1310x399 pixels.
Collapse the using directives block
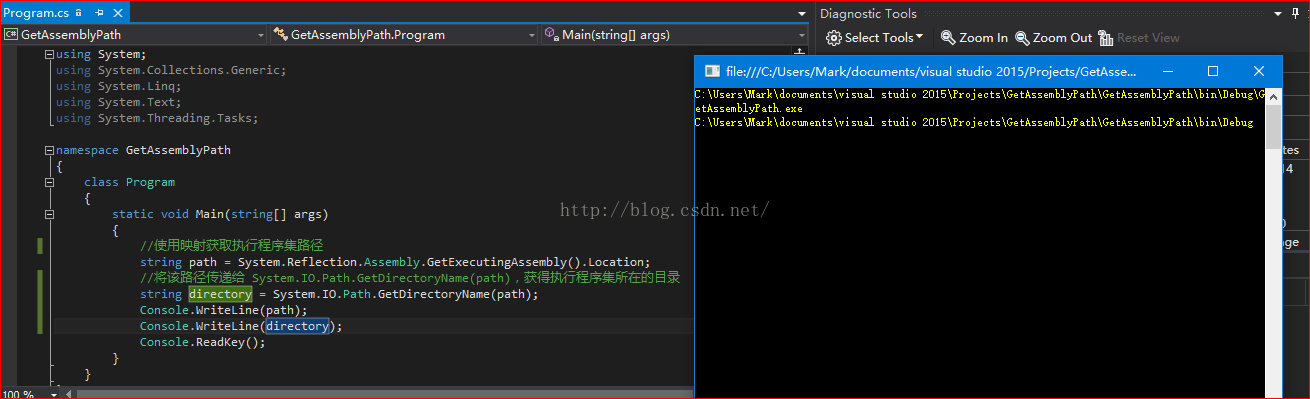coord(48,55)
